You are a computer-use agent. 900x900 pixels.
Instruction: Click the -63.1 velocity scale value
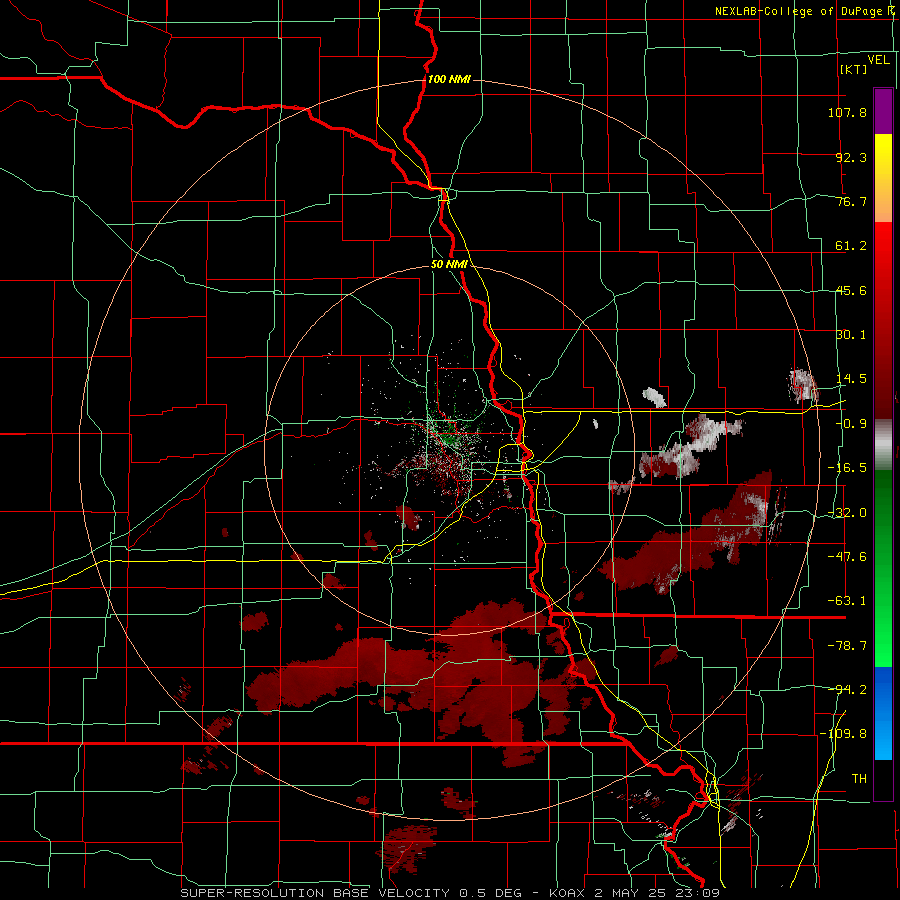(x=847, y=601)
